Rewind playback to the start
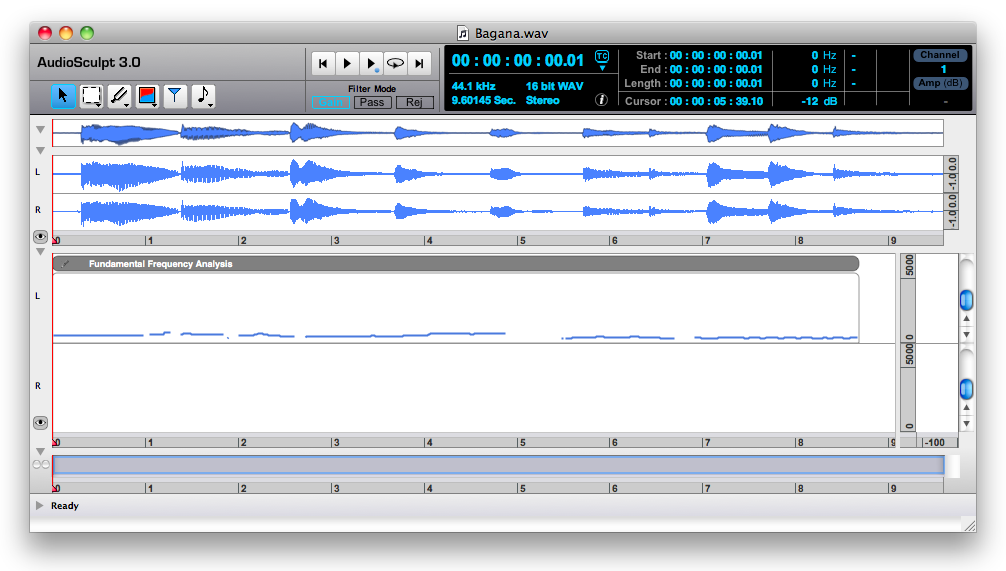 tap(323, 63)
